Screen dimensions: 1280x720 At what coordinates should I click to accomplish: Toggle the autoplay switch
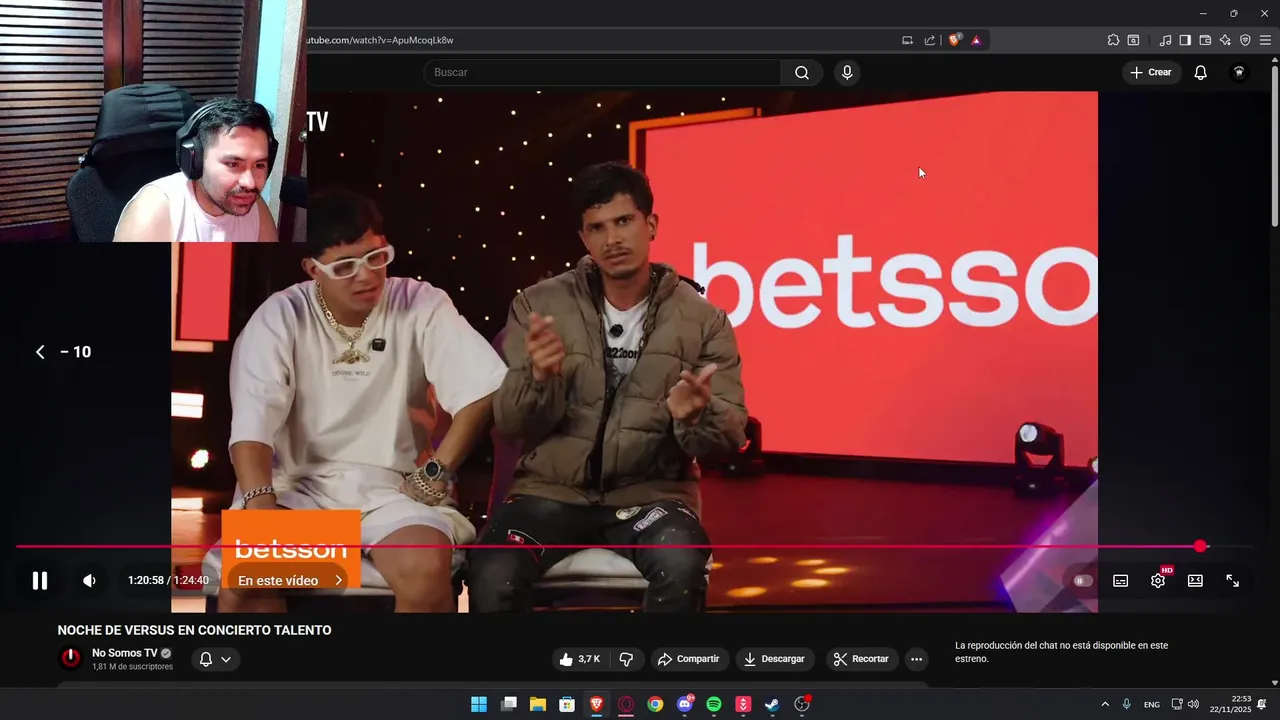pyautogui.click(x=1083, y=580)
